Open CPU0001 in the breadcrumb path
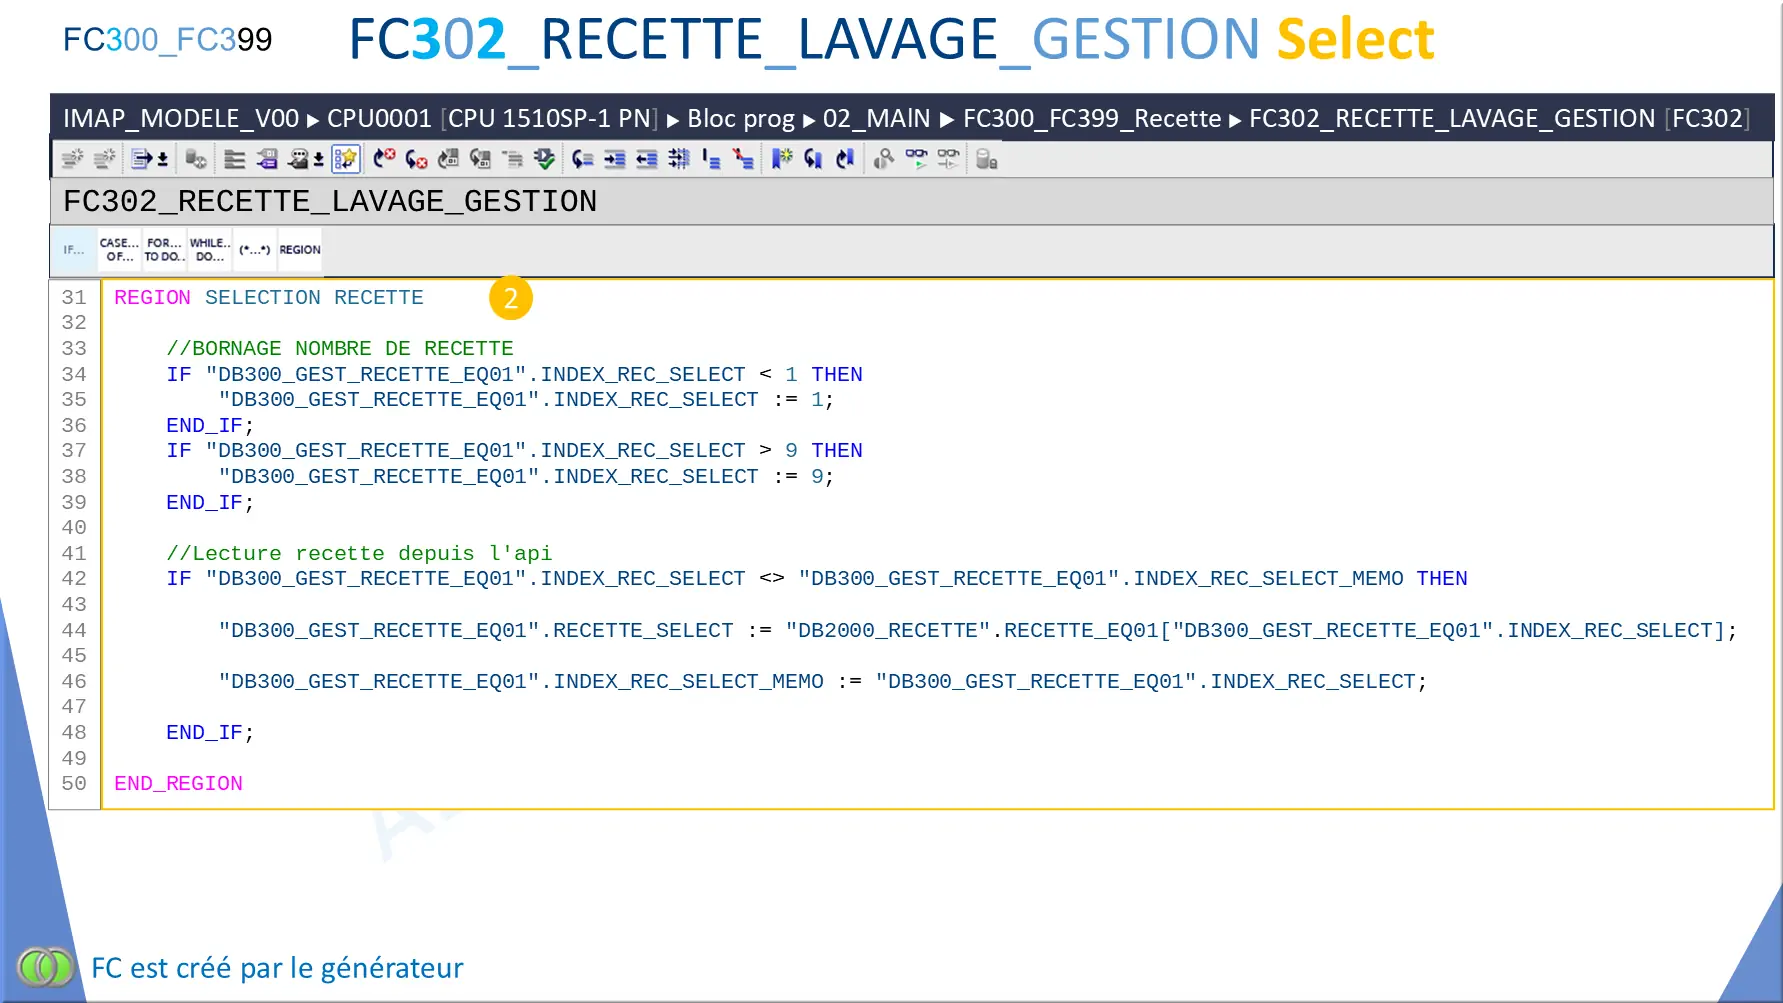Screen dimensions: 1783x1003 point(379,119)
